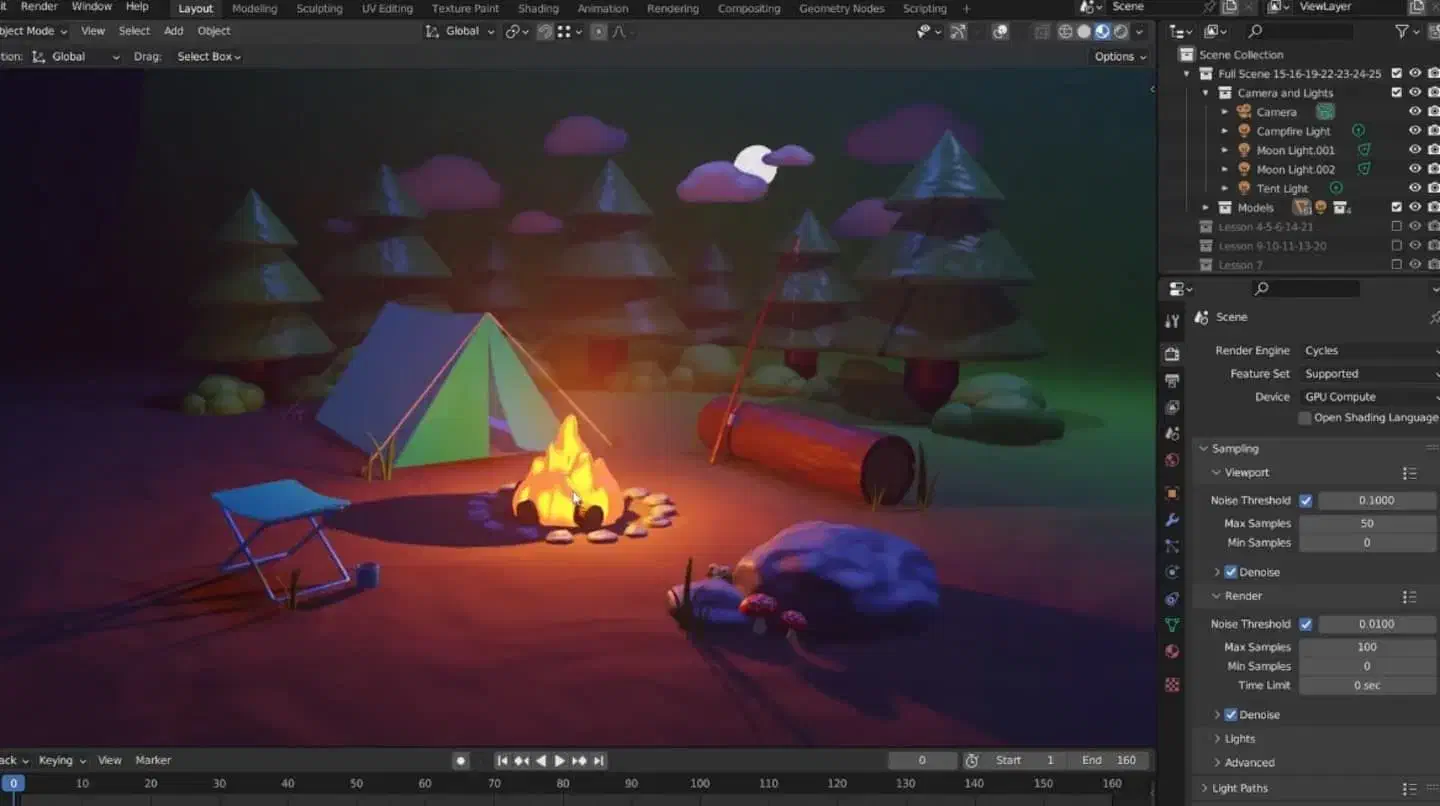Jump to the timeline's last frame
The image size is (1440, 806).
599,761
